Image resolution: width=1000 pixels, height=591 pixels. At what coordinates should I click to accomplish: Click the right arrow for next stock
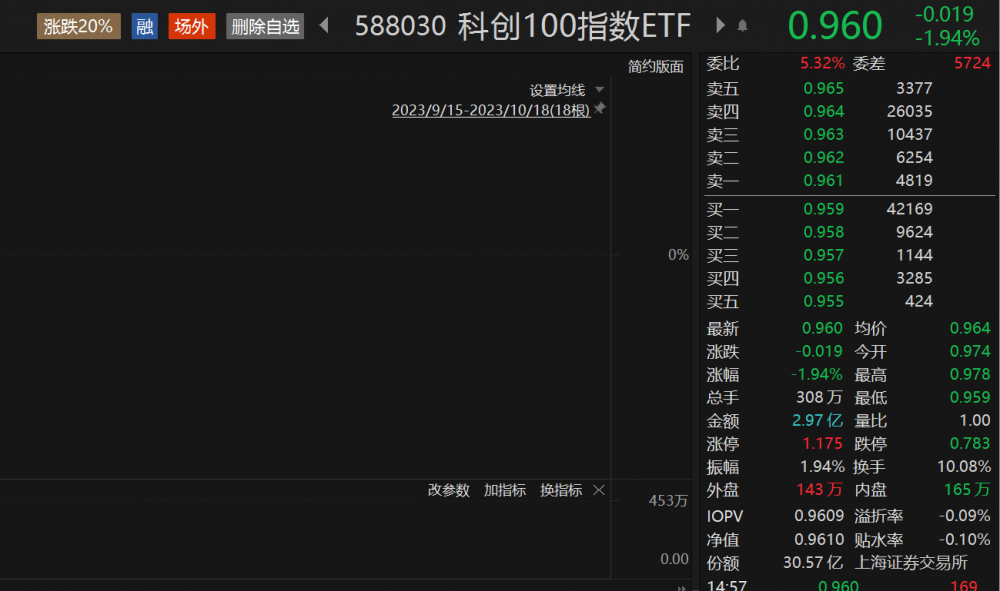click(x=720, y=26)
